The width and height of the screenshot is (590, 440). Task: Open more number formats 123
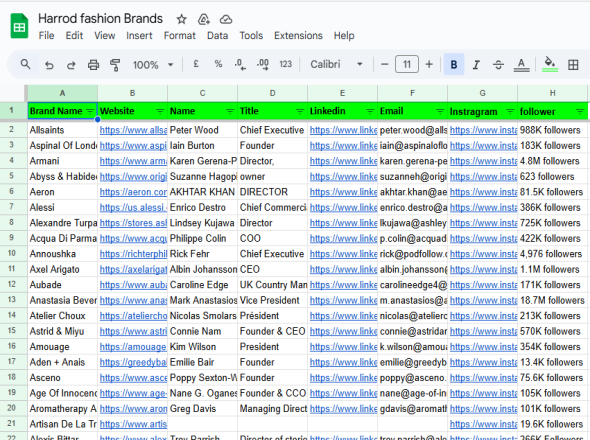tap(286, 64)
